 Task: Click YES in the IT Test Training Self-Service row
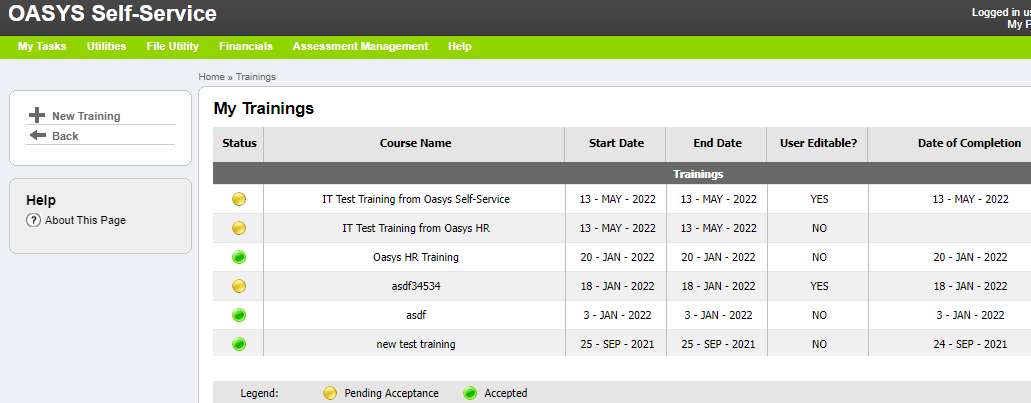point(819,199)
